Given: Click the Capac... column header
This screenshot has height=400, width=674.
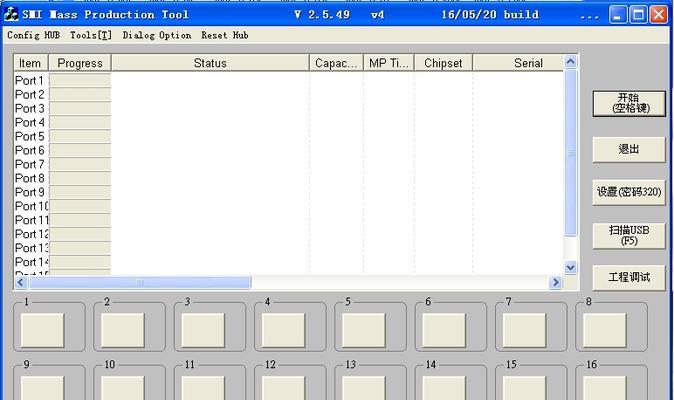Looking at the screenshot, I should 336,63.
